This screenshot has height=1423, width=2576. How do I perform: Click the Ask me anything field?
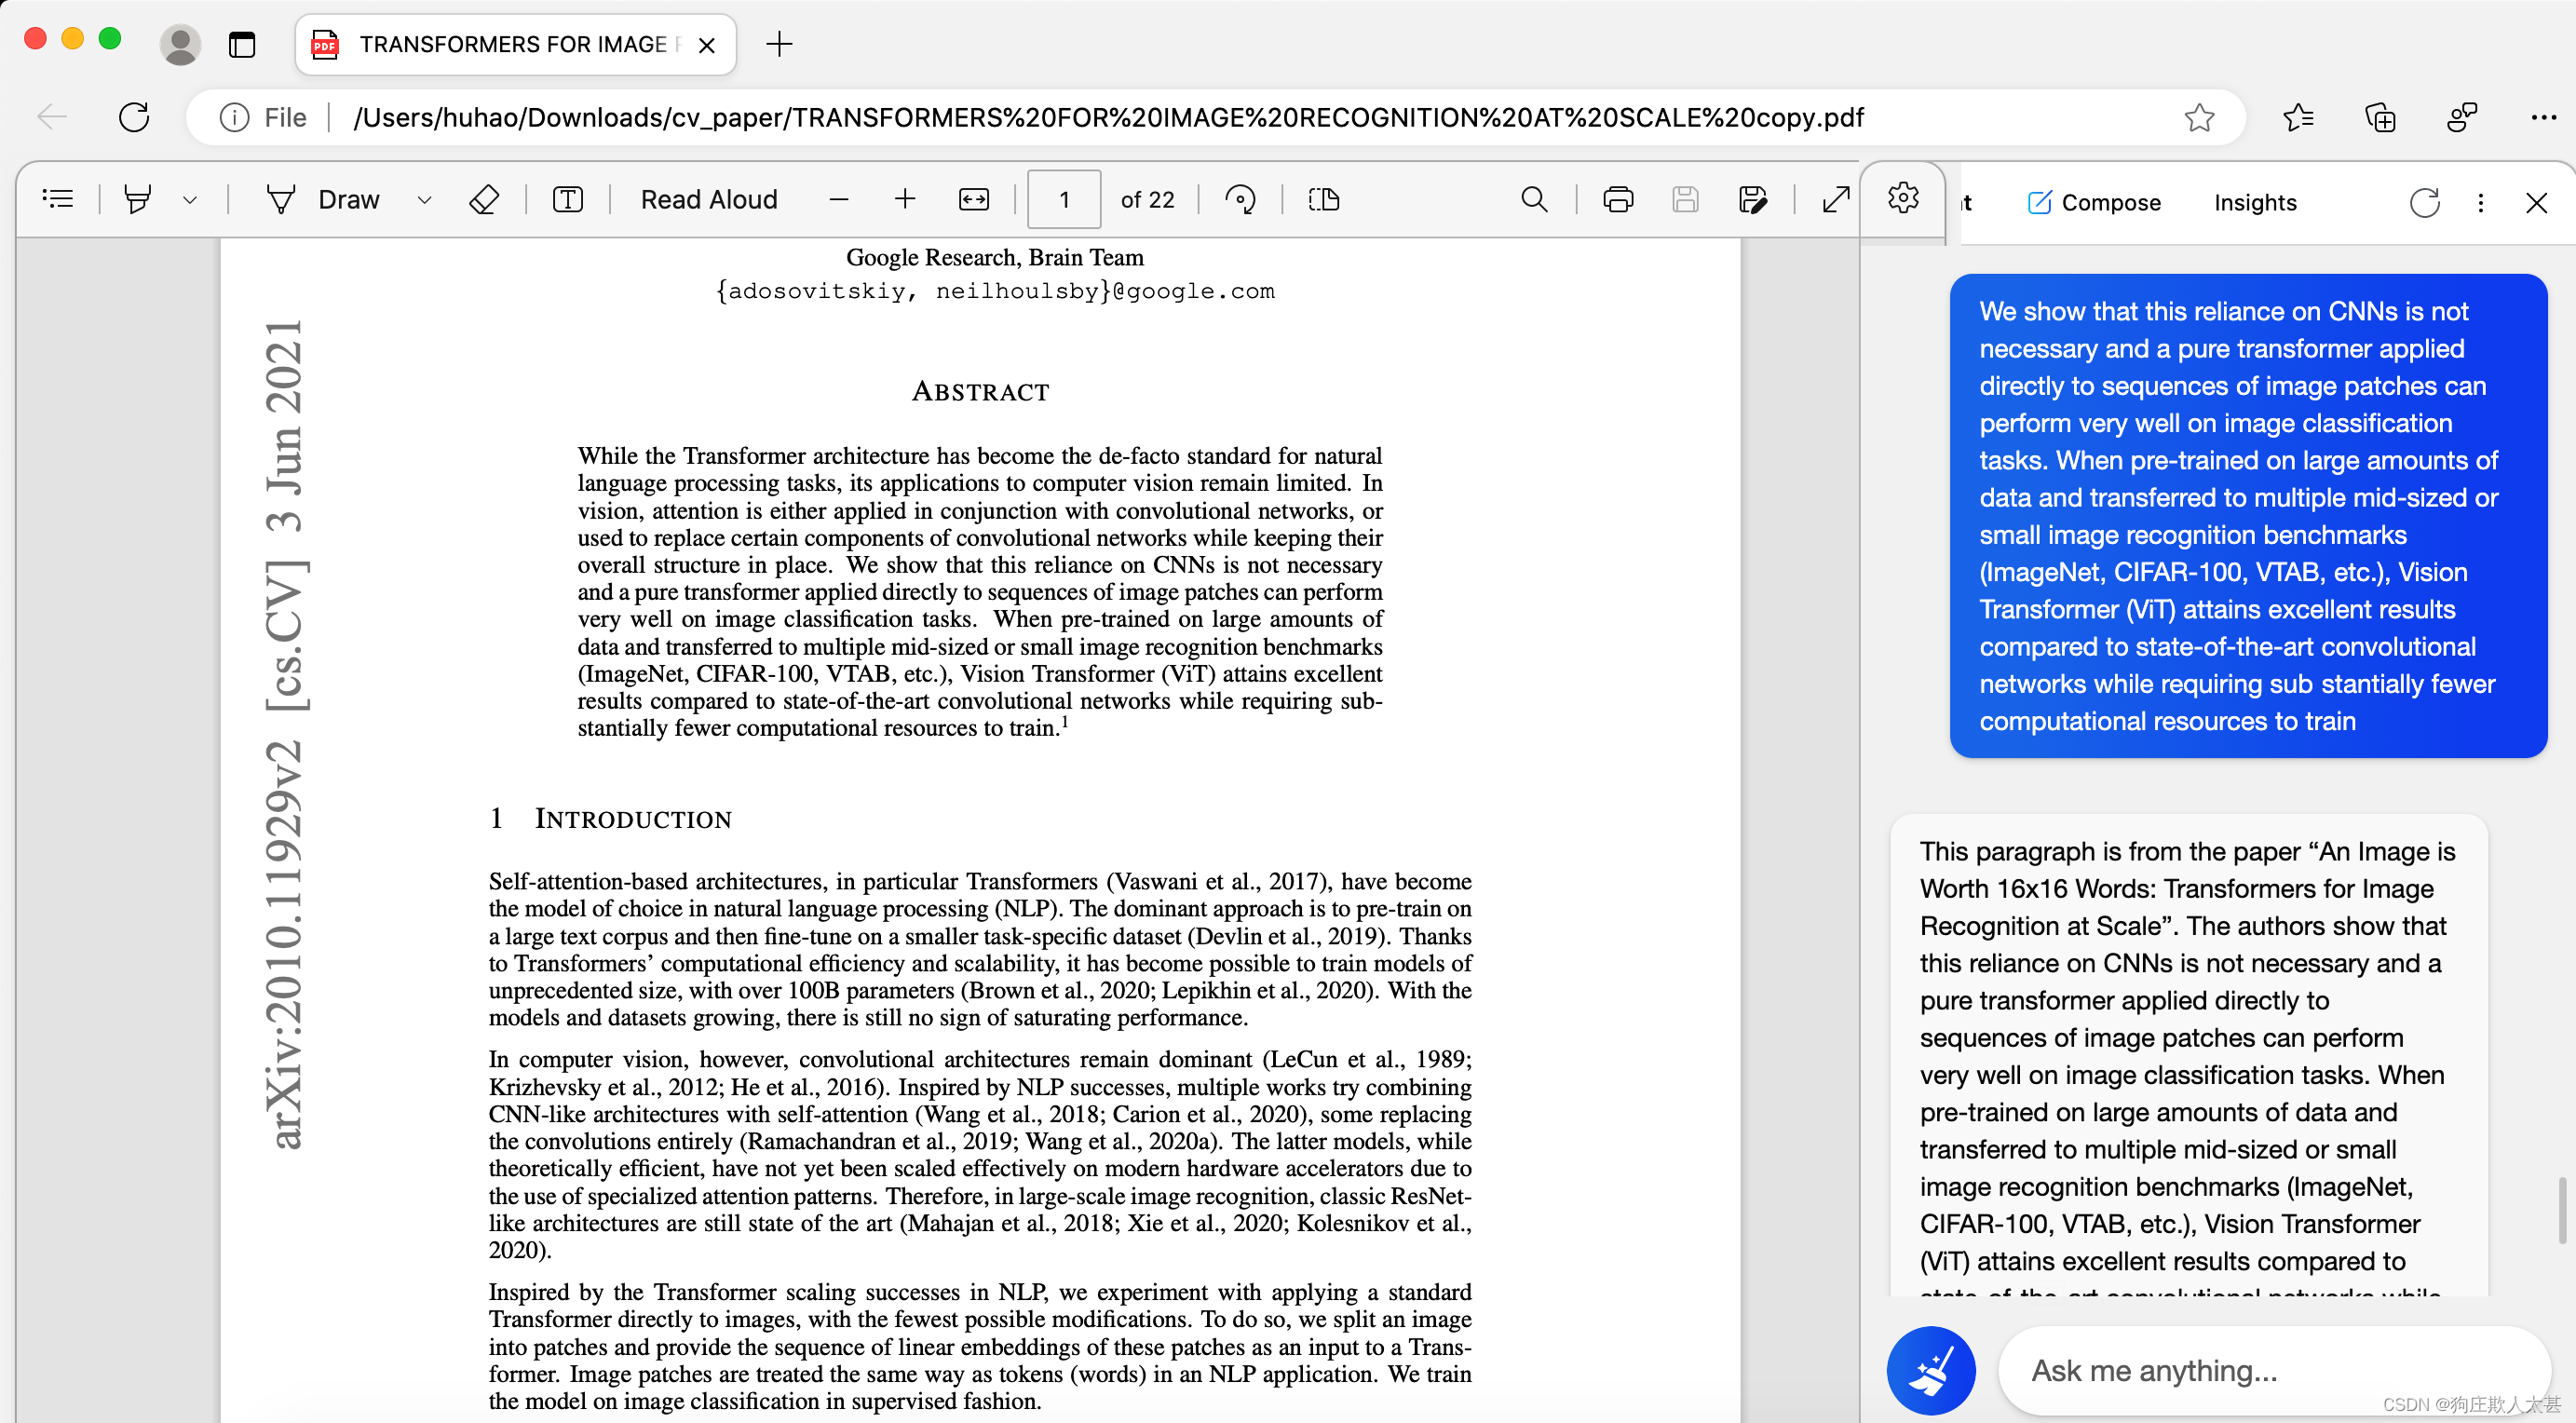(2200, 1369)
